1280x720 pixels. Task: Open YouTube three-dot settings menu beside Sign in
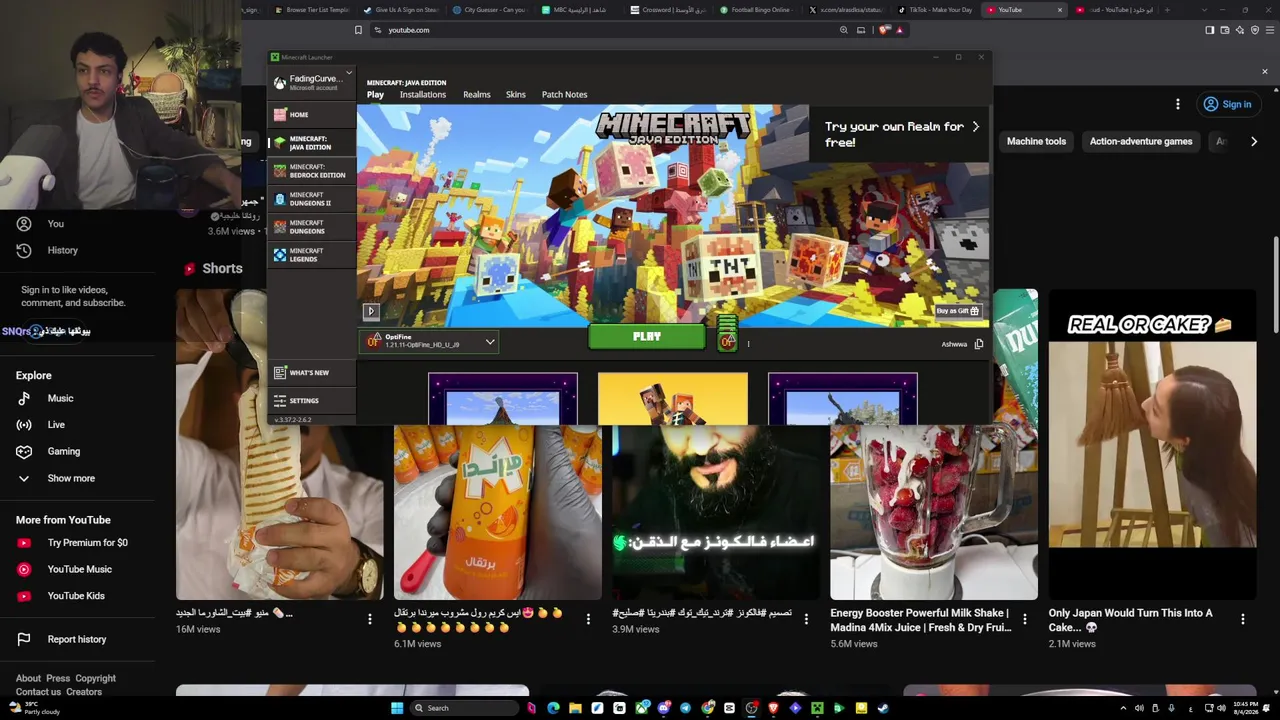(x=1178, y=104)
